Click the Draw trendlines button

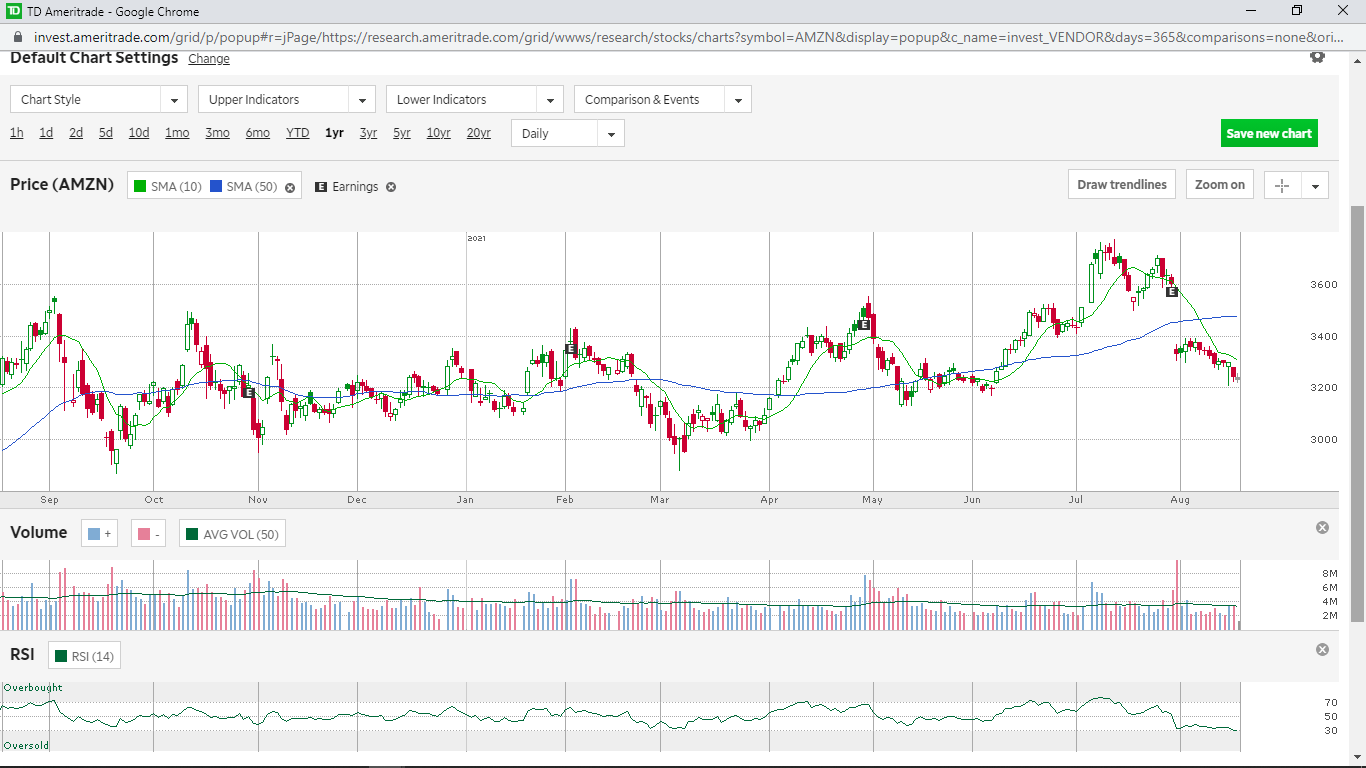pyautogui.click(x=1122, y=185)
